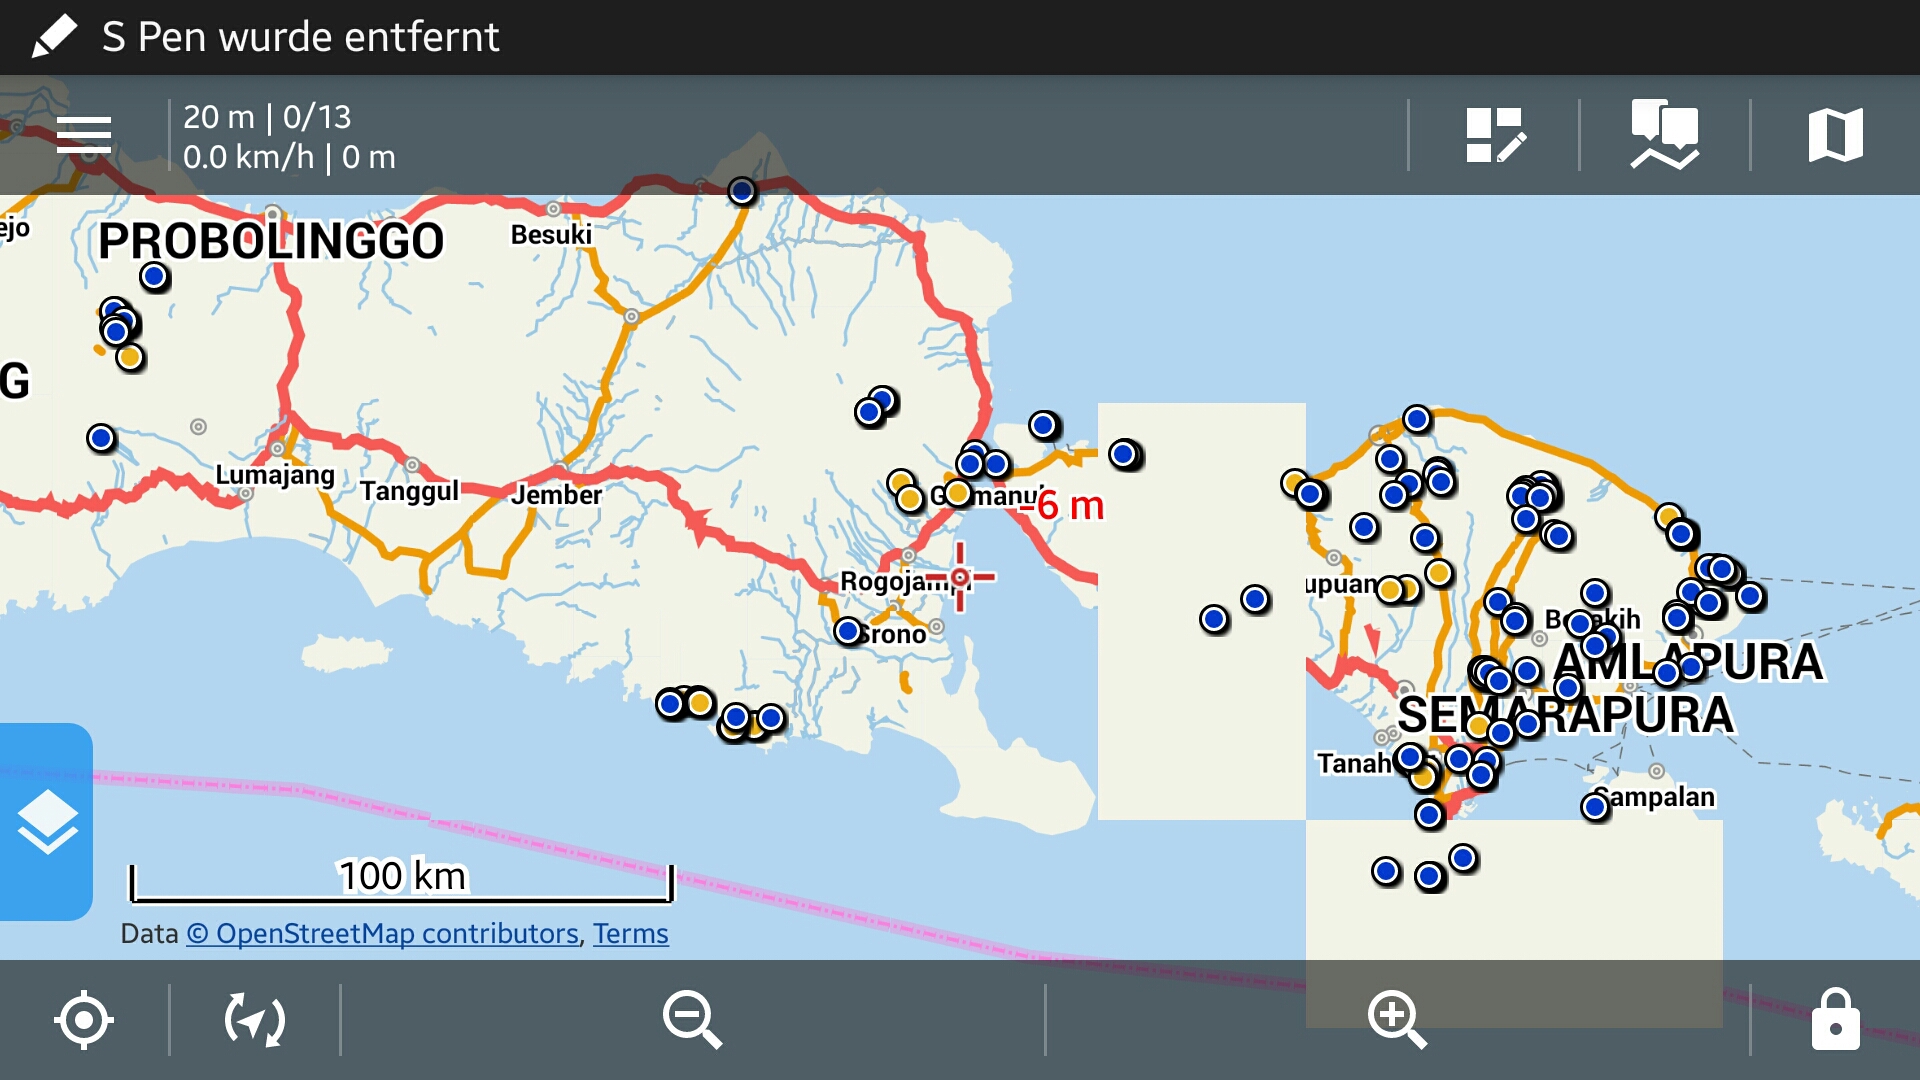Viewport: 1920px width, 1080px height.
Task: Toggle map rotation mode
Action: (255, 1020)
